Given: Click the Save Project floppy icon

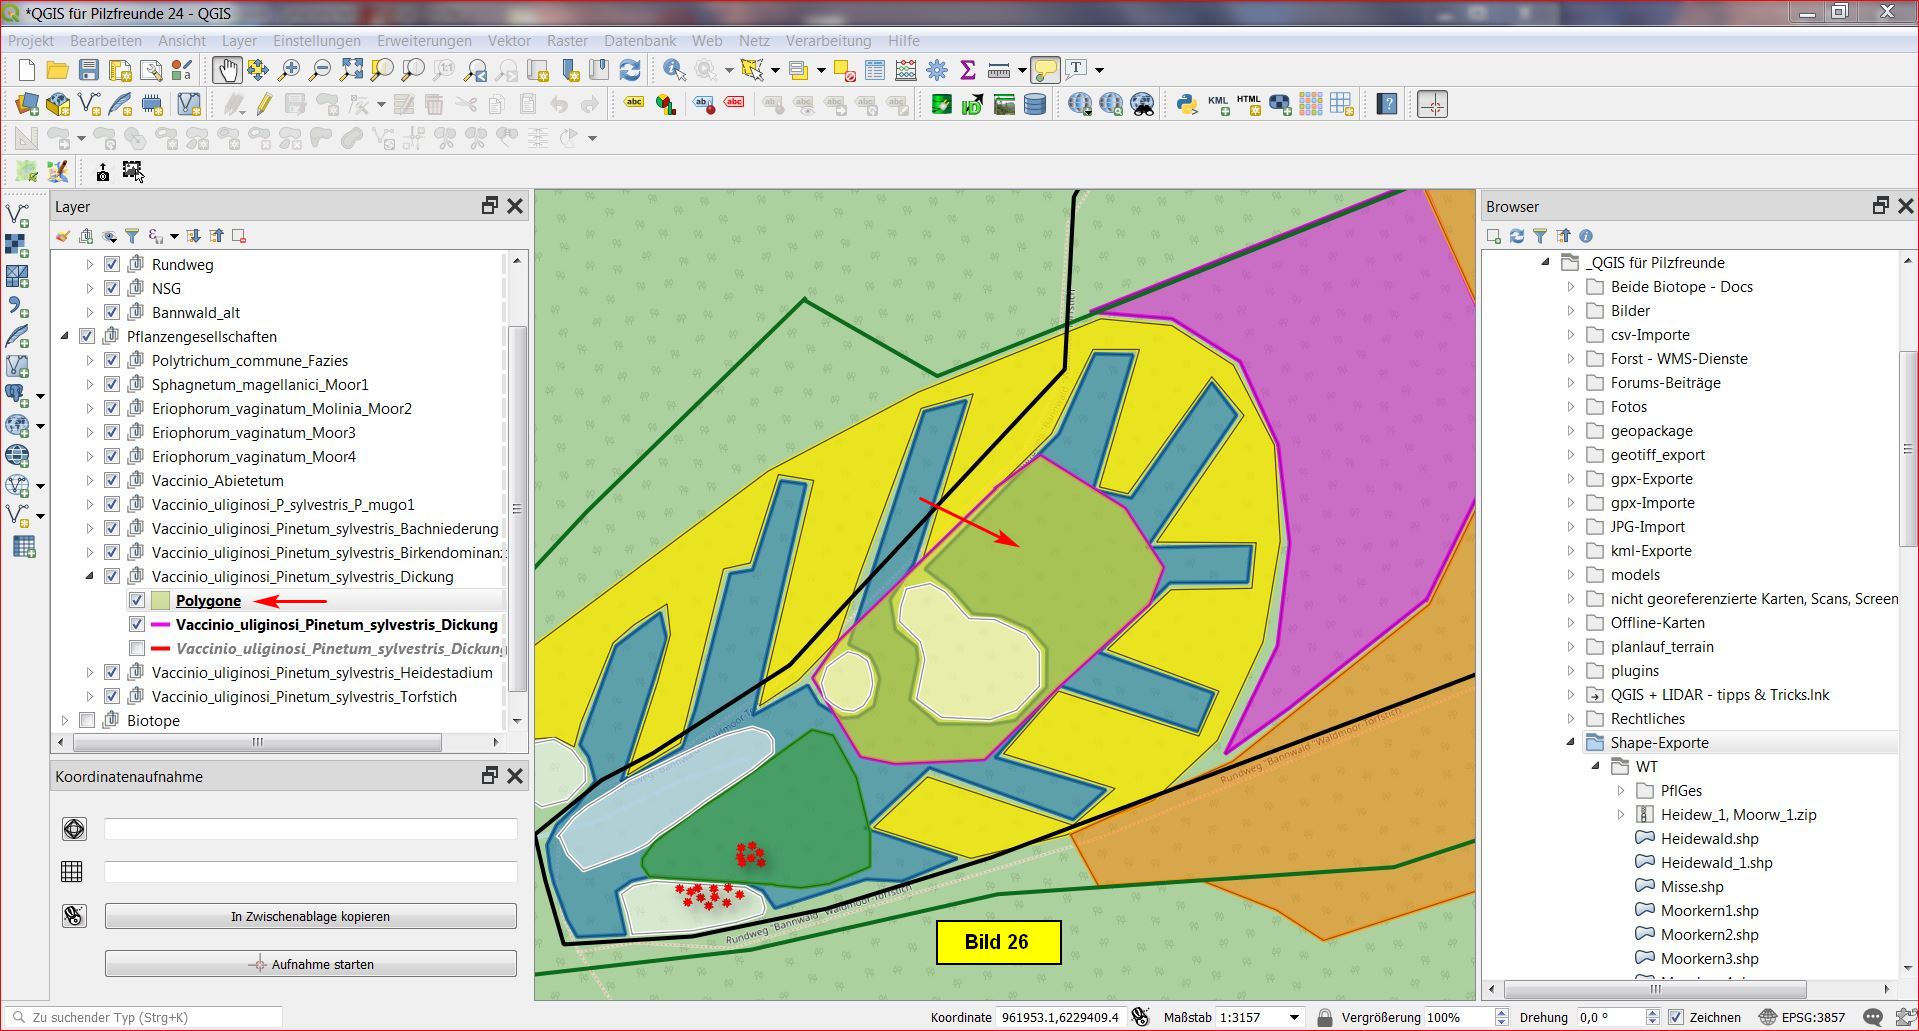Looking at the screenshot, I should [89, 70].
